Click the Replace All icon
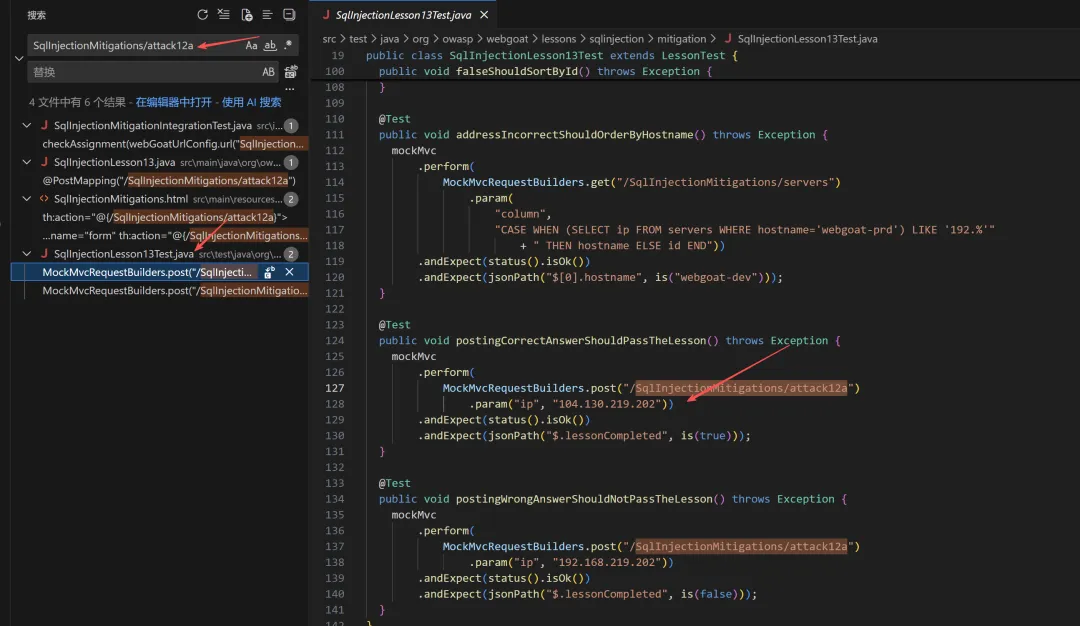Image resolution: width=1080 pixels, height=626 pixels. click(x=291, y=72)
